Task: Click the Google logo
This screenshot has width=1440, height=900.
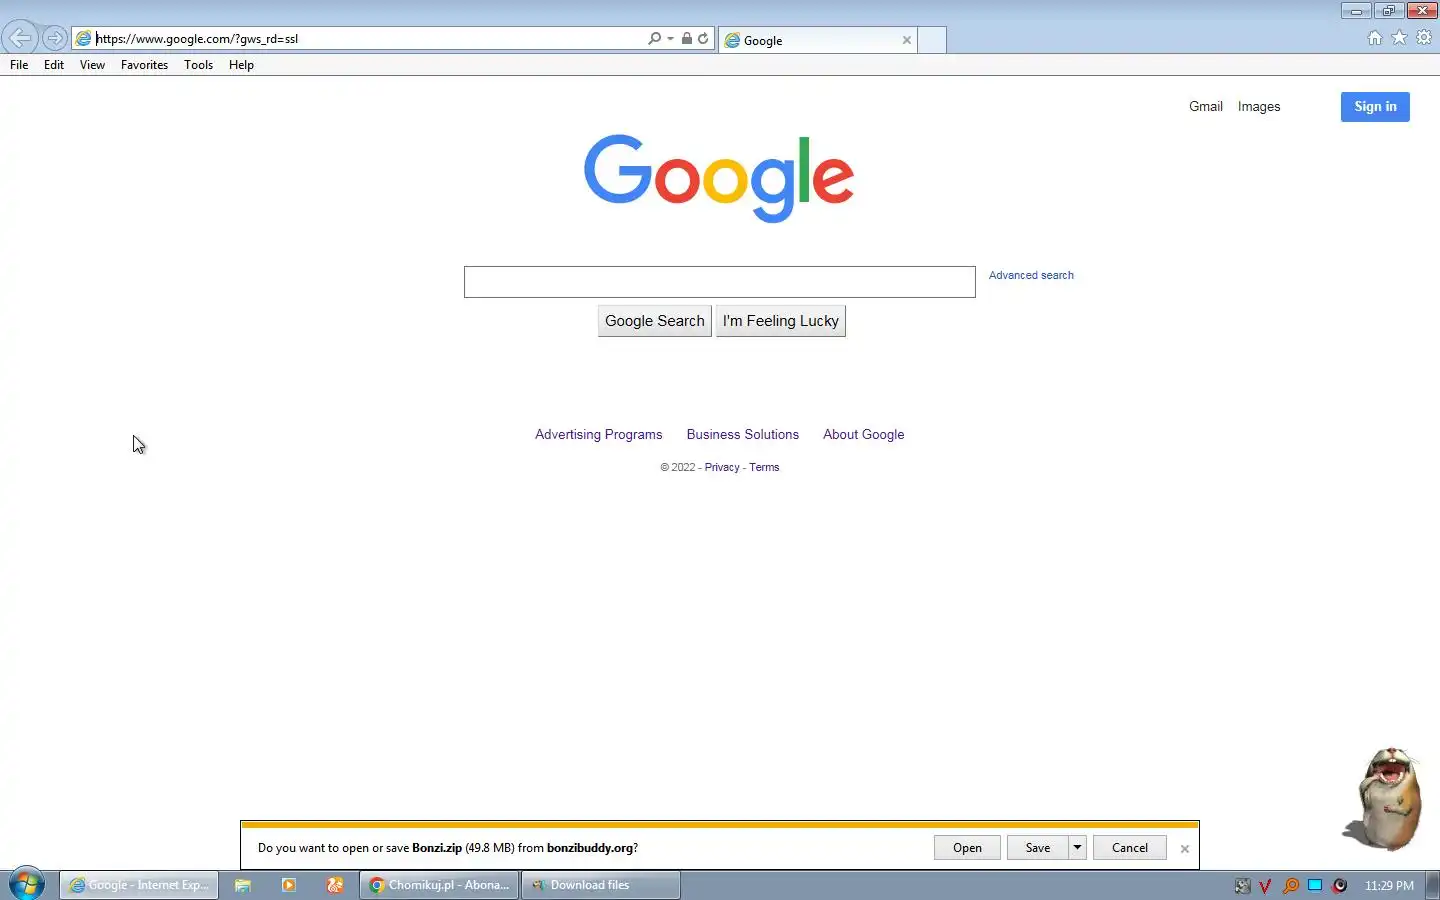Action: (x=719, y=178)
